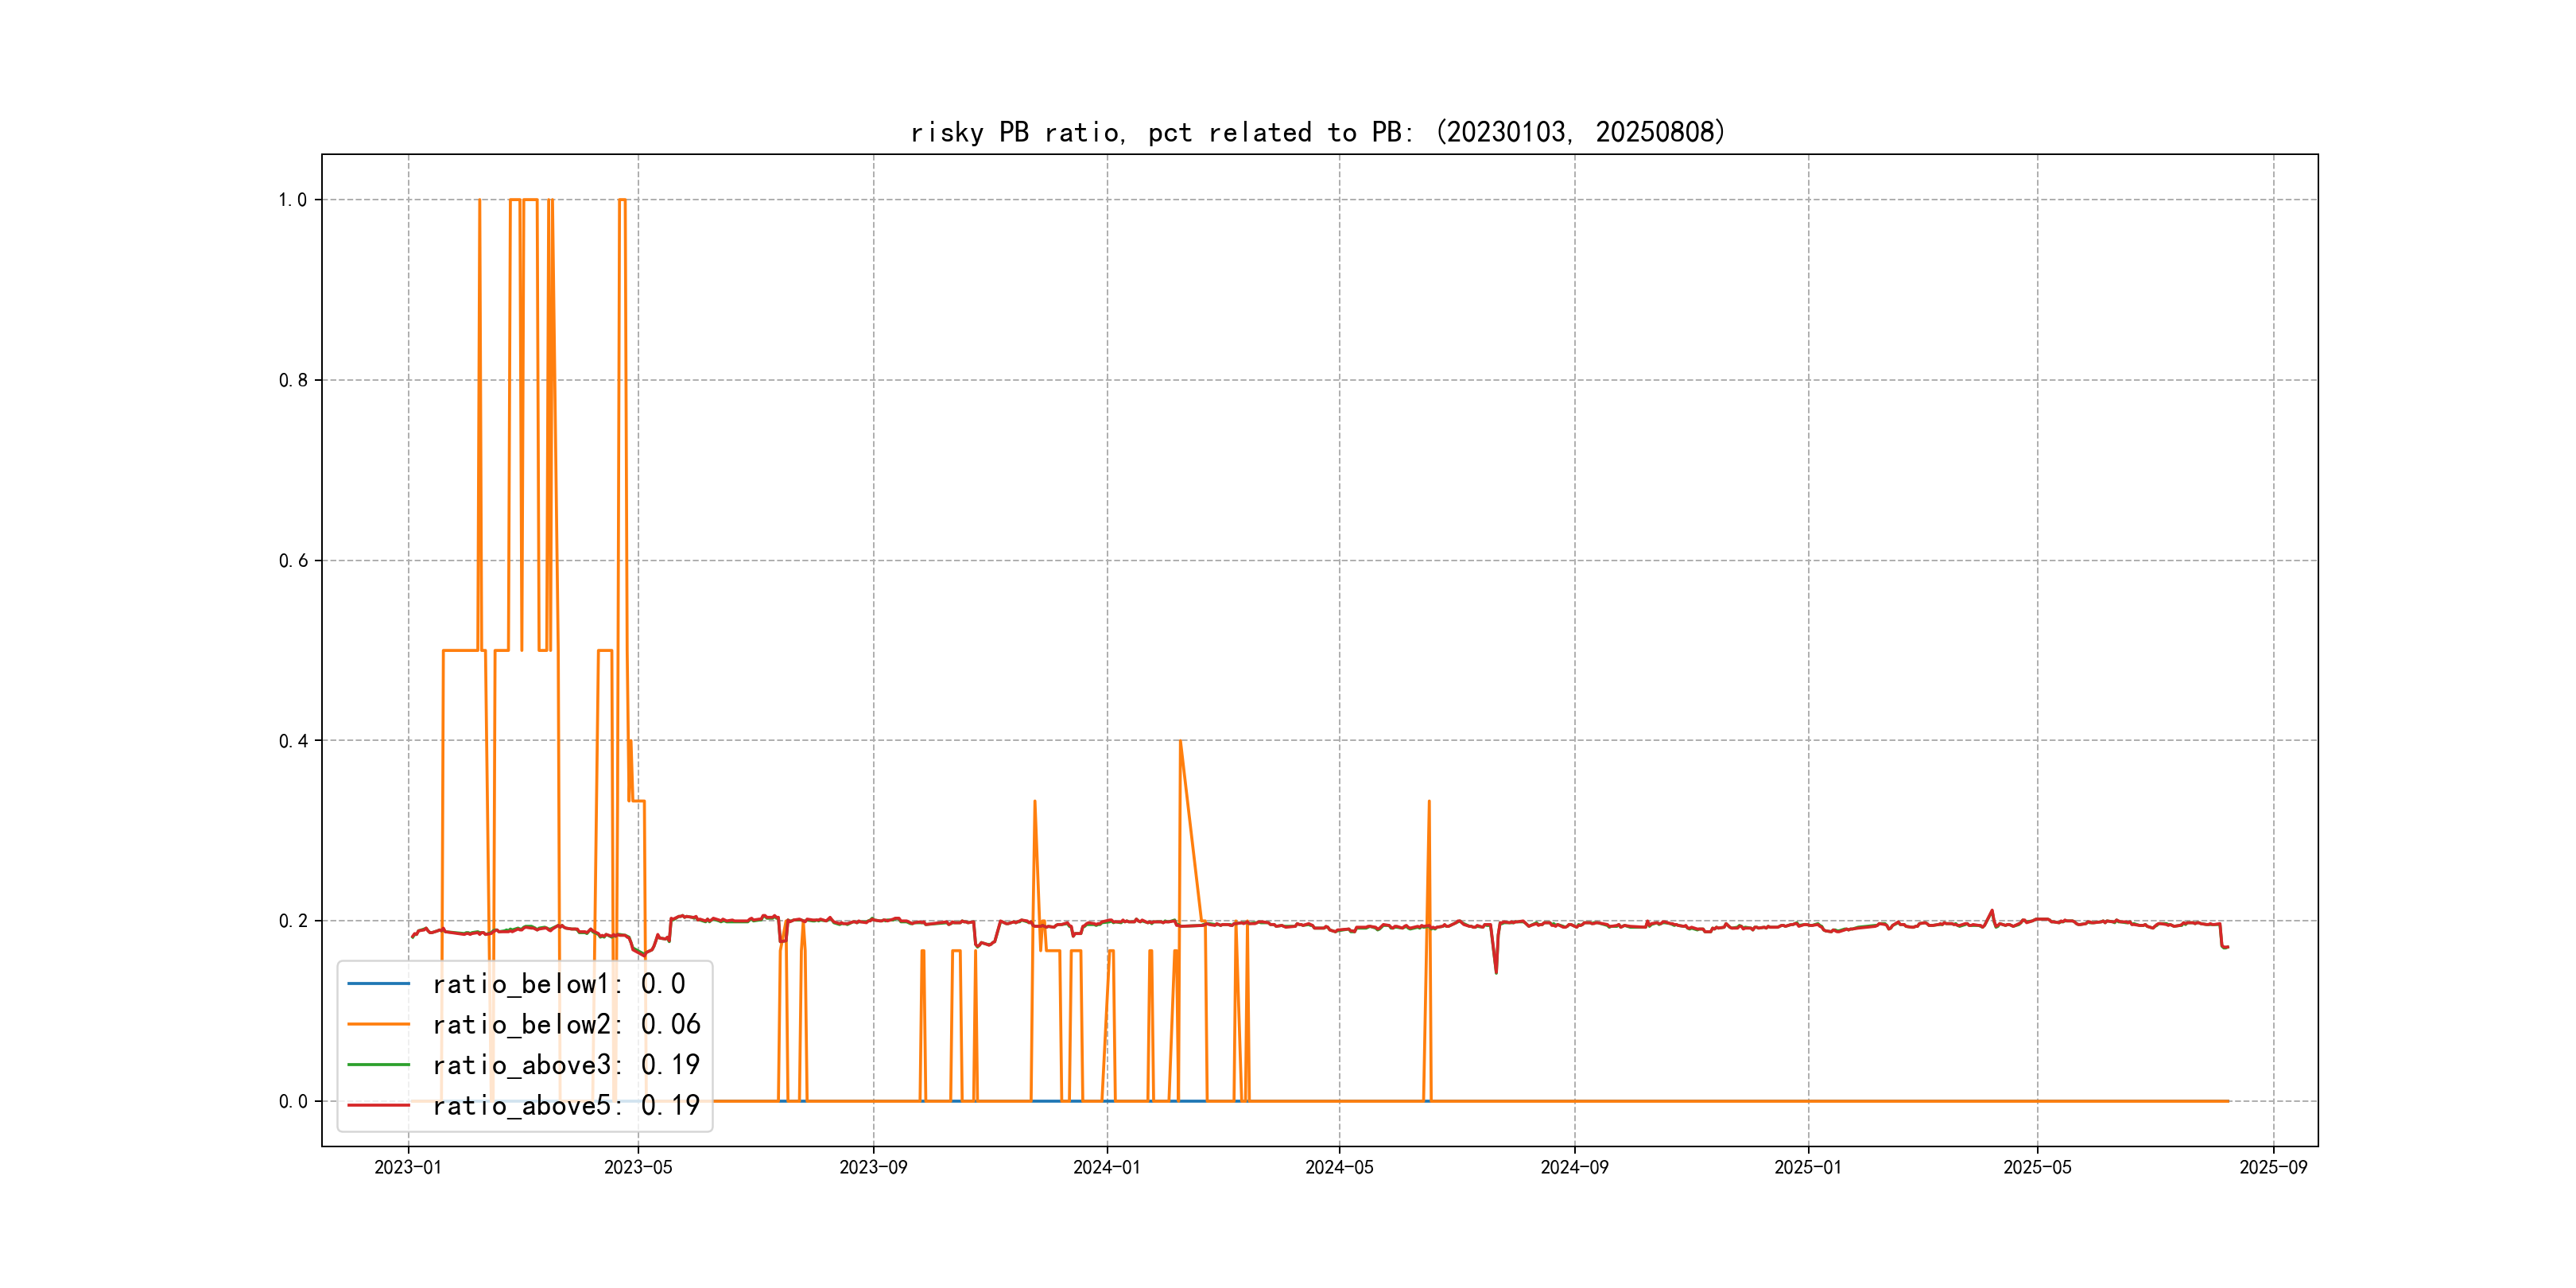Select the 'ratio_above3: 0.19' legend label
The image size is (2576, 1288).
point(566,1065)
